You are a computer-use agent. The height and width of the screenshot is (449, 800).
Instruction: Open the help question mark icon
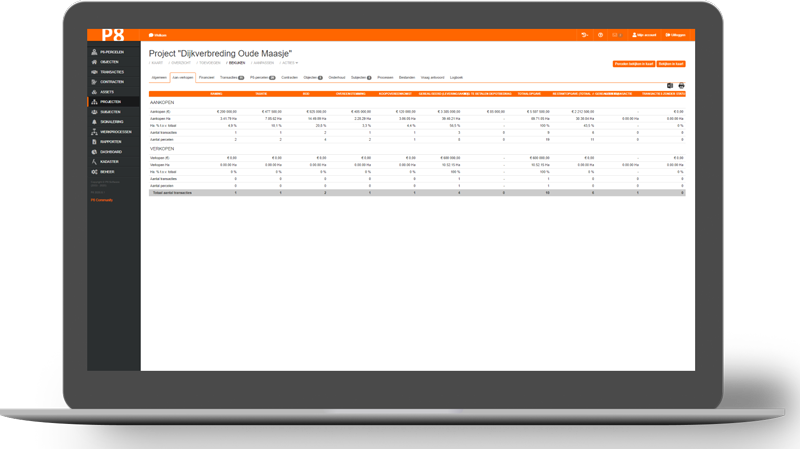[601, 35]
